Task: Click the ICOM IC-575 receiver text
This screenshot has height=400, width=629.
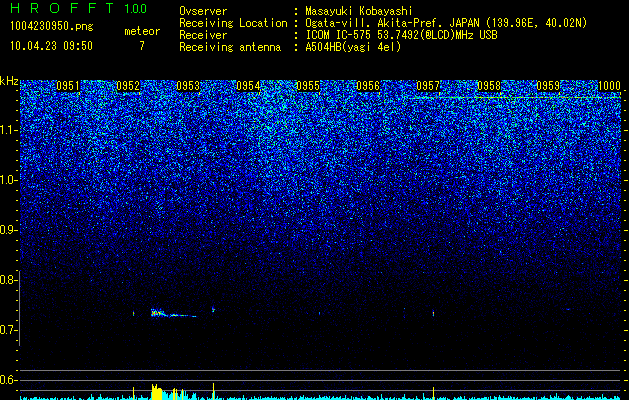Action: pos(401,35)
